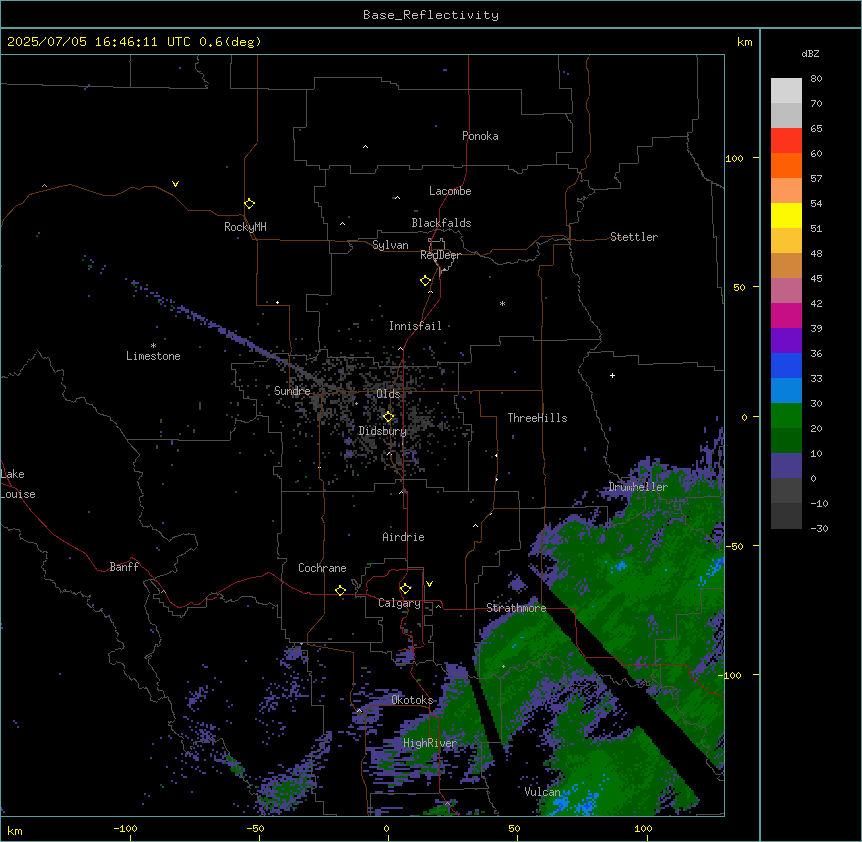The height and width of the screenshot is (842, 862).
Task: Click the Ponoka city label
Action: pos(480,136)
